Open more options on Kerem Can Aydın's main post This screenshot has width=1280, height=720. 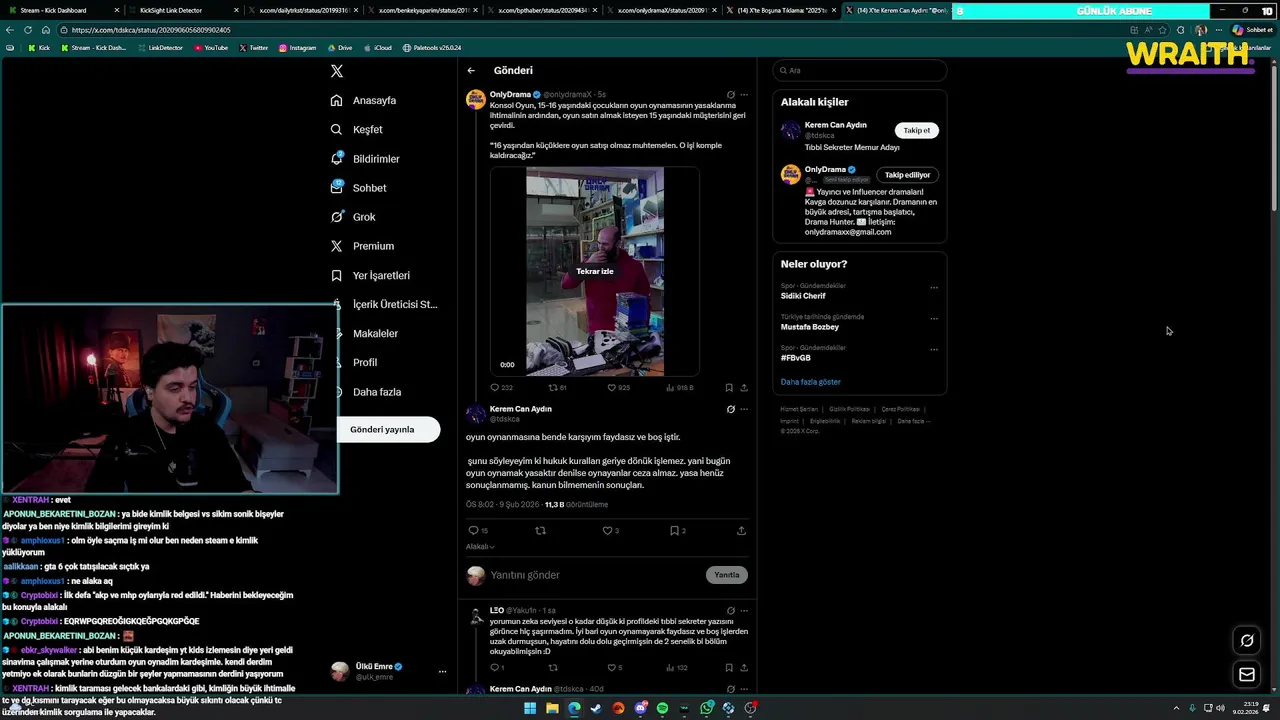pyautogui.click(x=744, y=409)
